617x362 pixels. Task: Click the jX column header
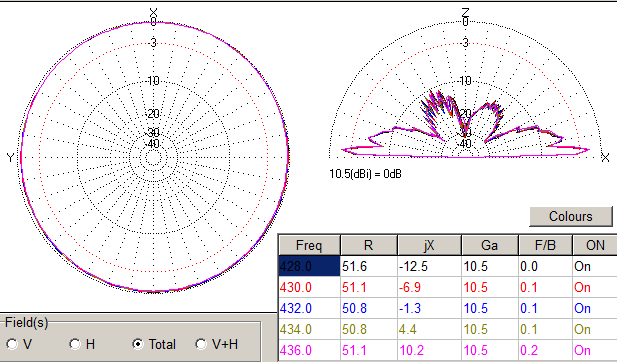(429, 246)
